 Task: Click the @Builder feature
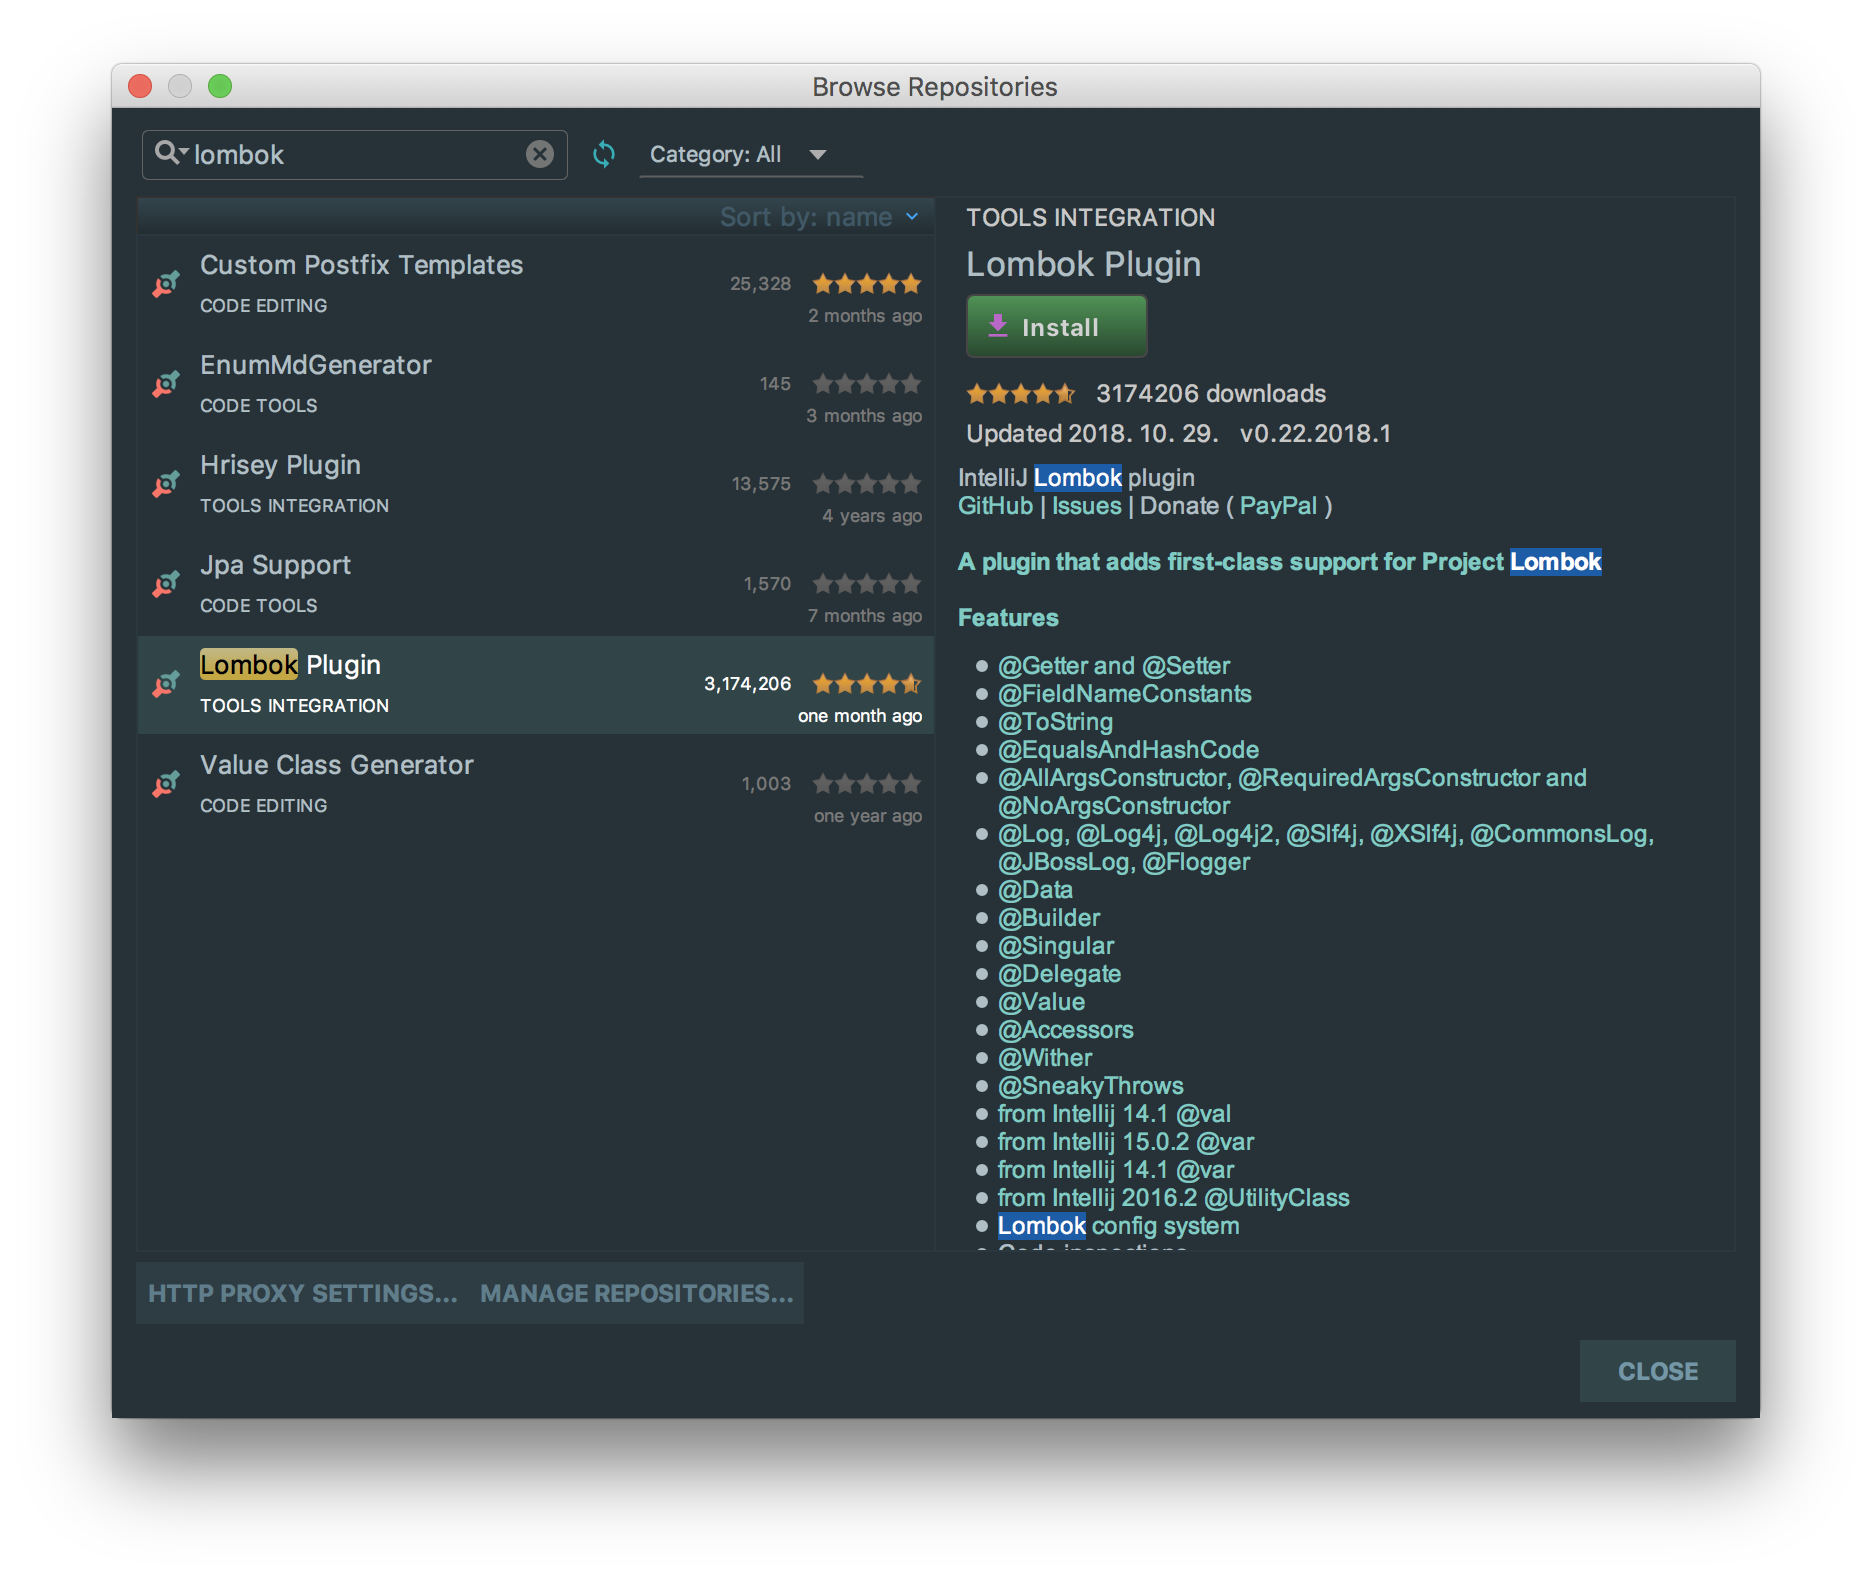point(1049,918)
